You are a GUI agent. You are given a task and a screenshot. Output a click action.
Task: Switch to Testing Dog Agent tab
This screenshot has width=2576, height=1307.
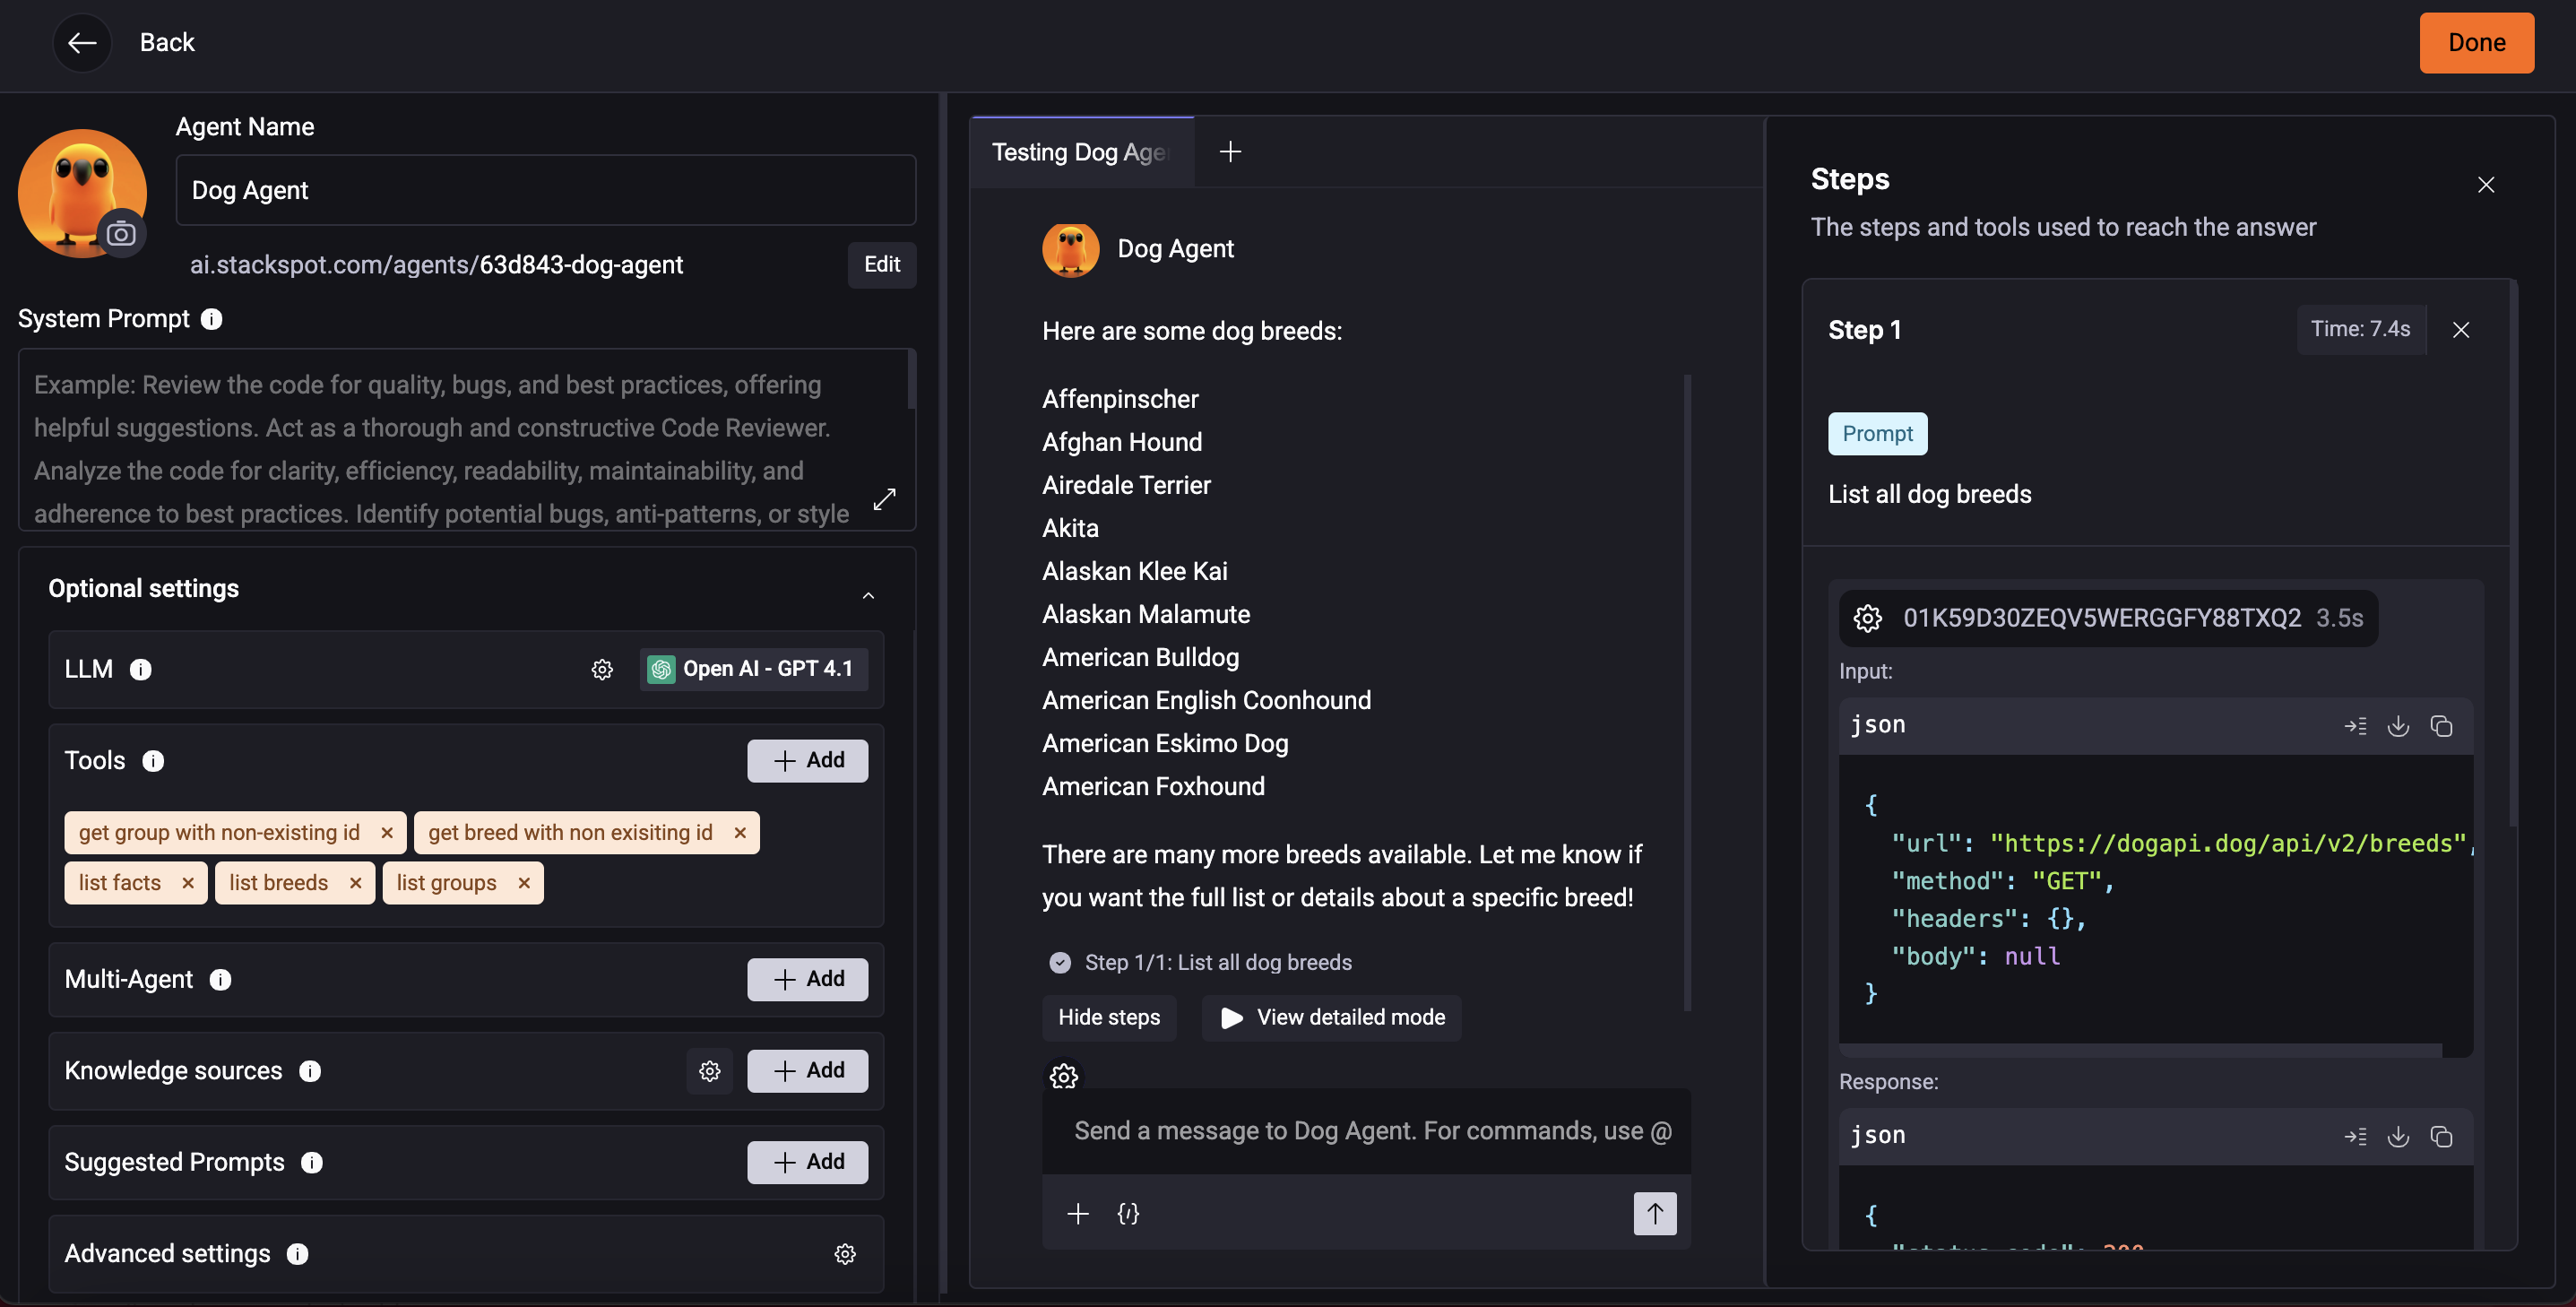(x=1080, y=152)
